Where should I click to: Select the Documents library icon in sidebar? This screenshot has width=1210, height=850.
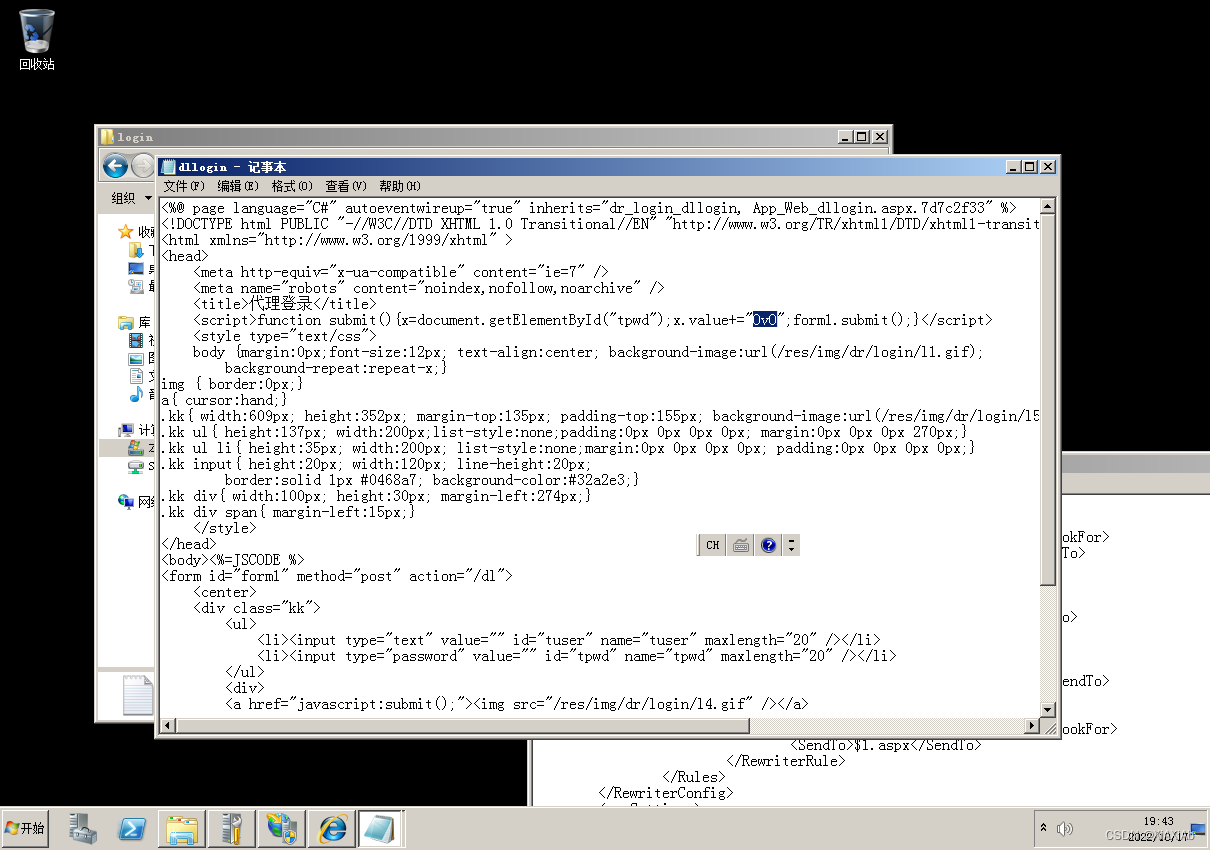point(136,376)
